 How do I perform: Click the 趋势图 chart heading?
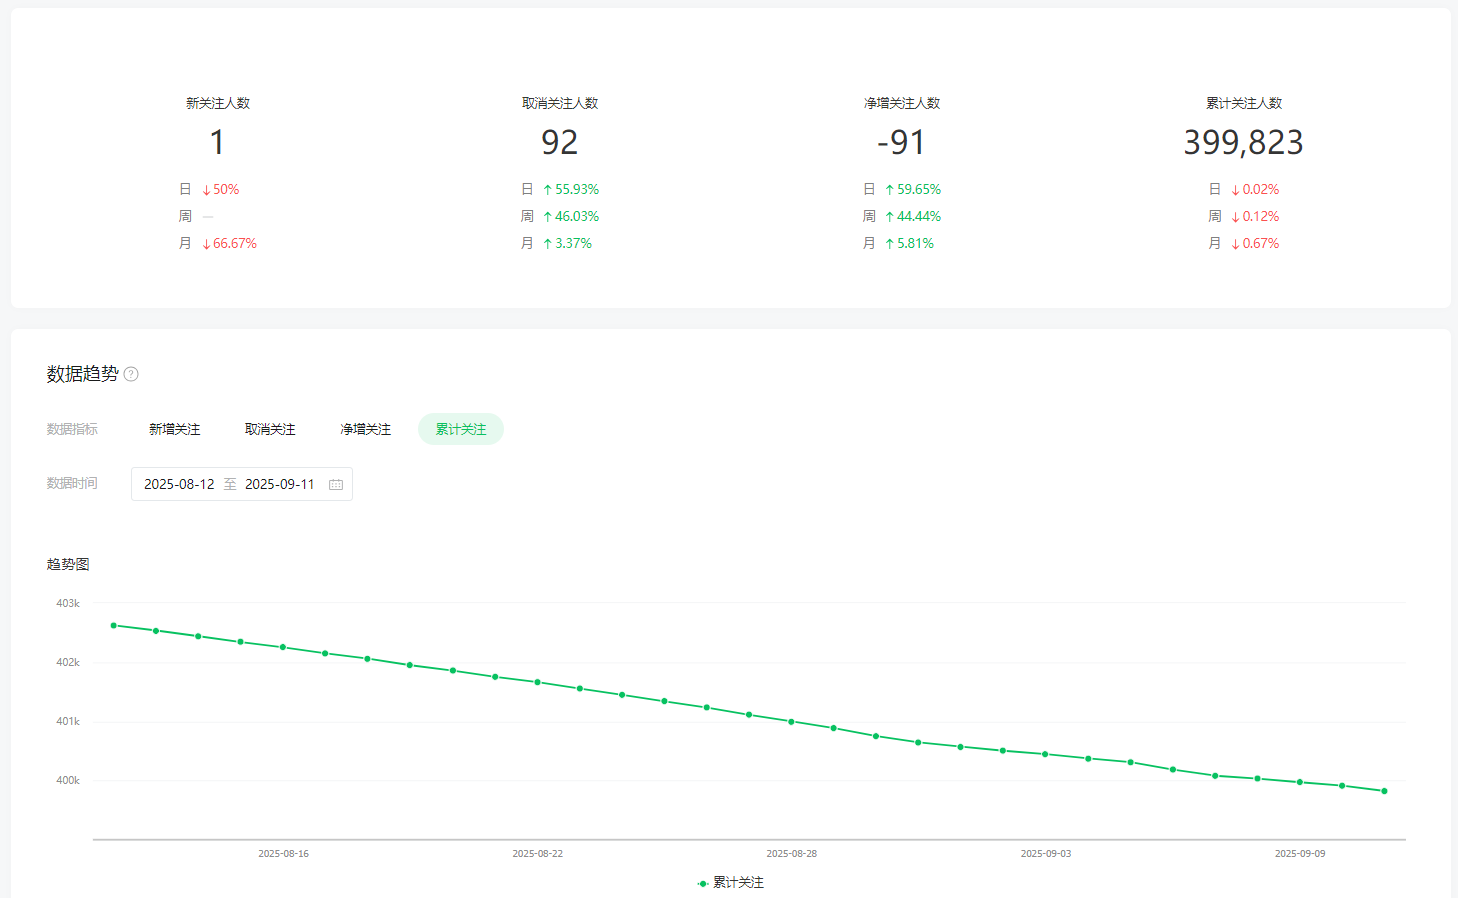(x=68, y=564)
